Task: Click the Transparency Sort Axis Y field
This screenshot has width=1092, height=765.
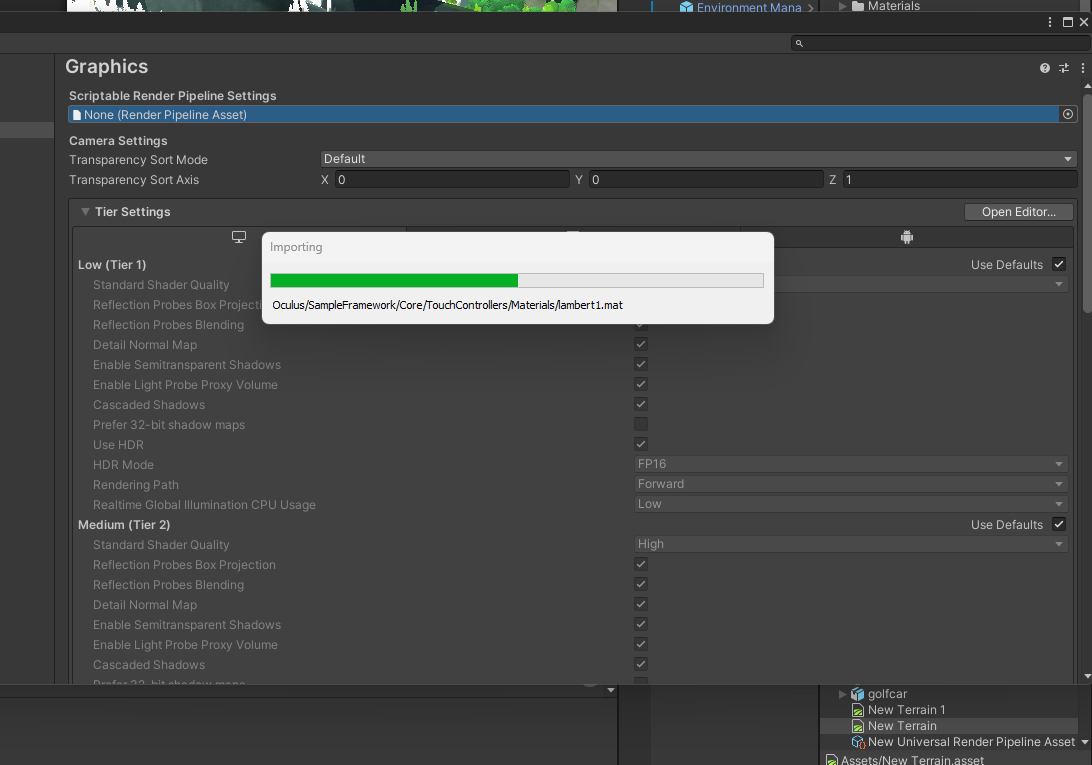Action: 706,180
